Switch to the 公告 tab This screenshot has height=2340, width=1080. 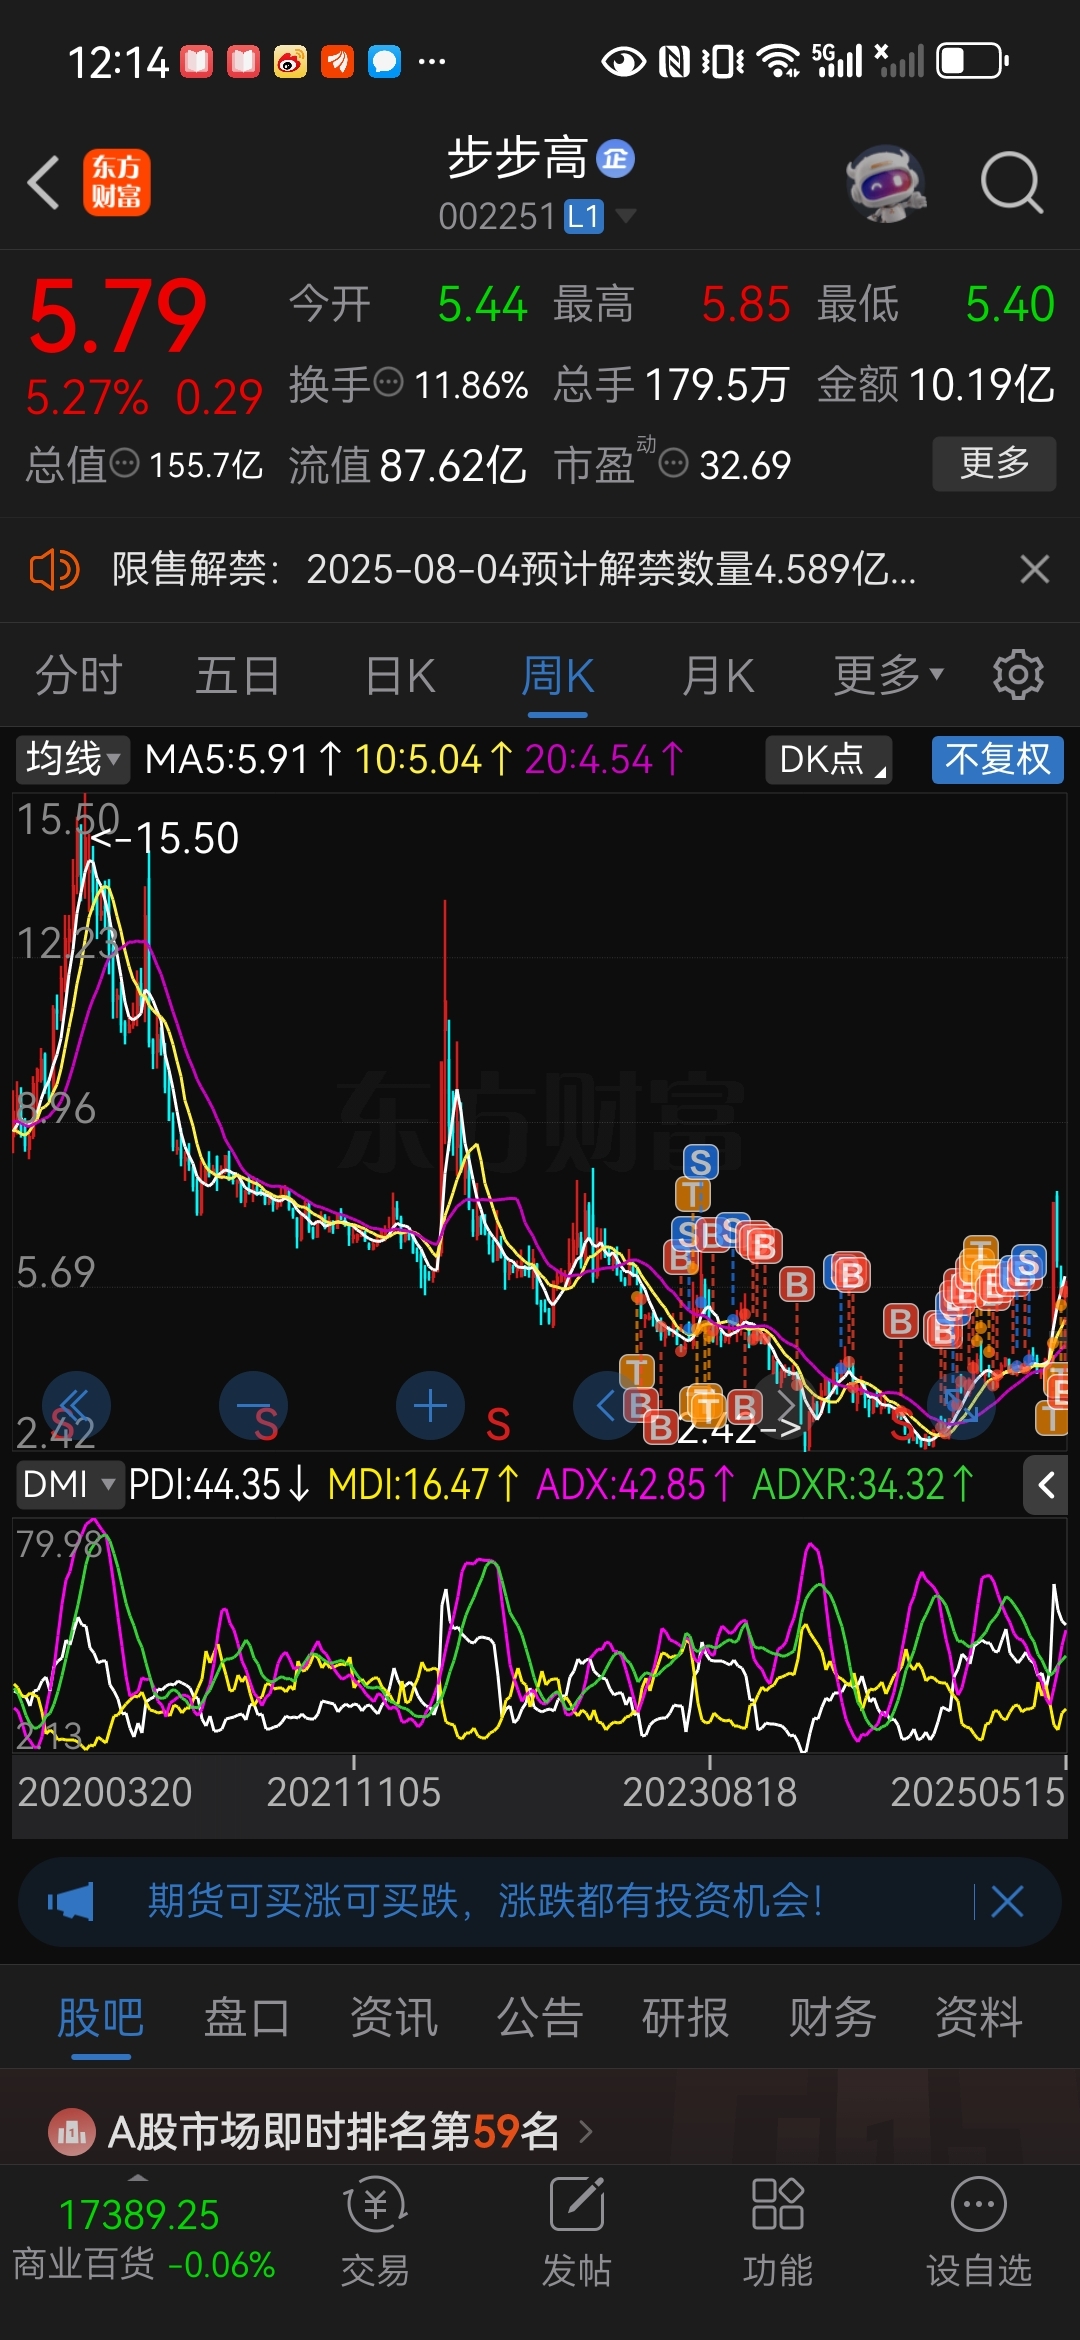coord(540,2017)
